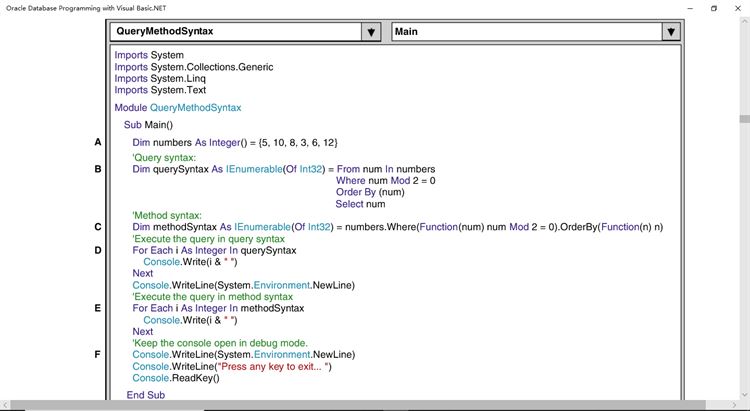Screen dimensions: 750x411
Task: Restore down the application window
Action: point(714,8)
